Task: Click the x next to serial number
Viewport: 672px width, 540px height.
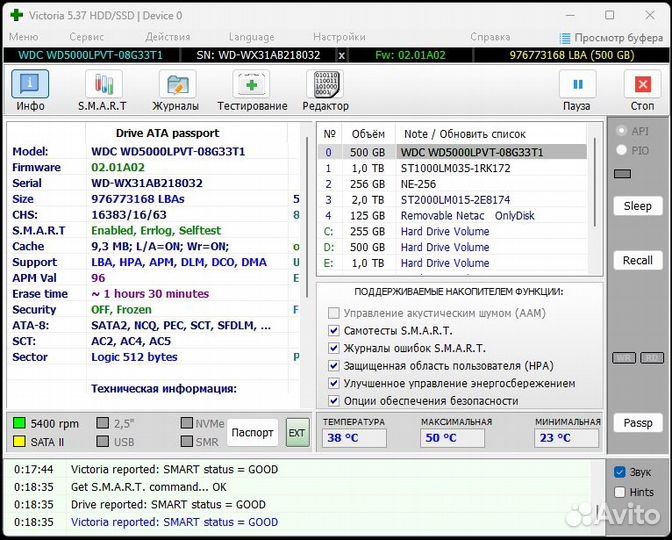Action: pyautogui.click(x=342, y=55)
